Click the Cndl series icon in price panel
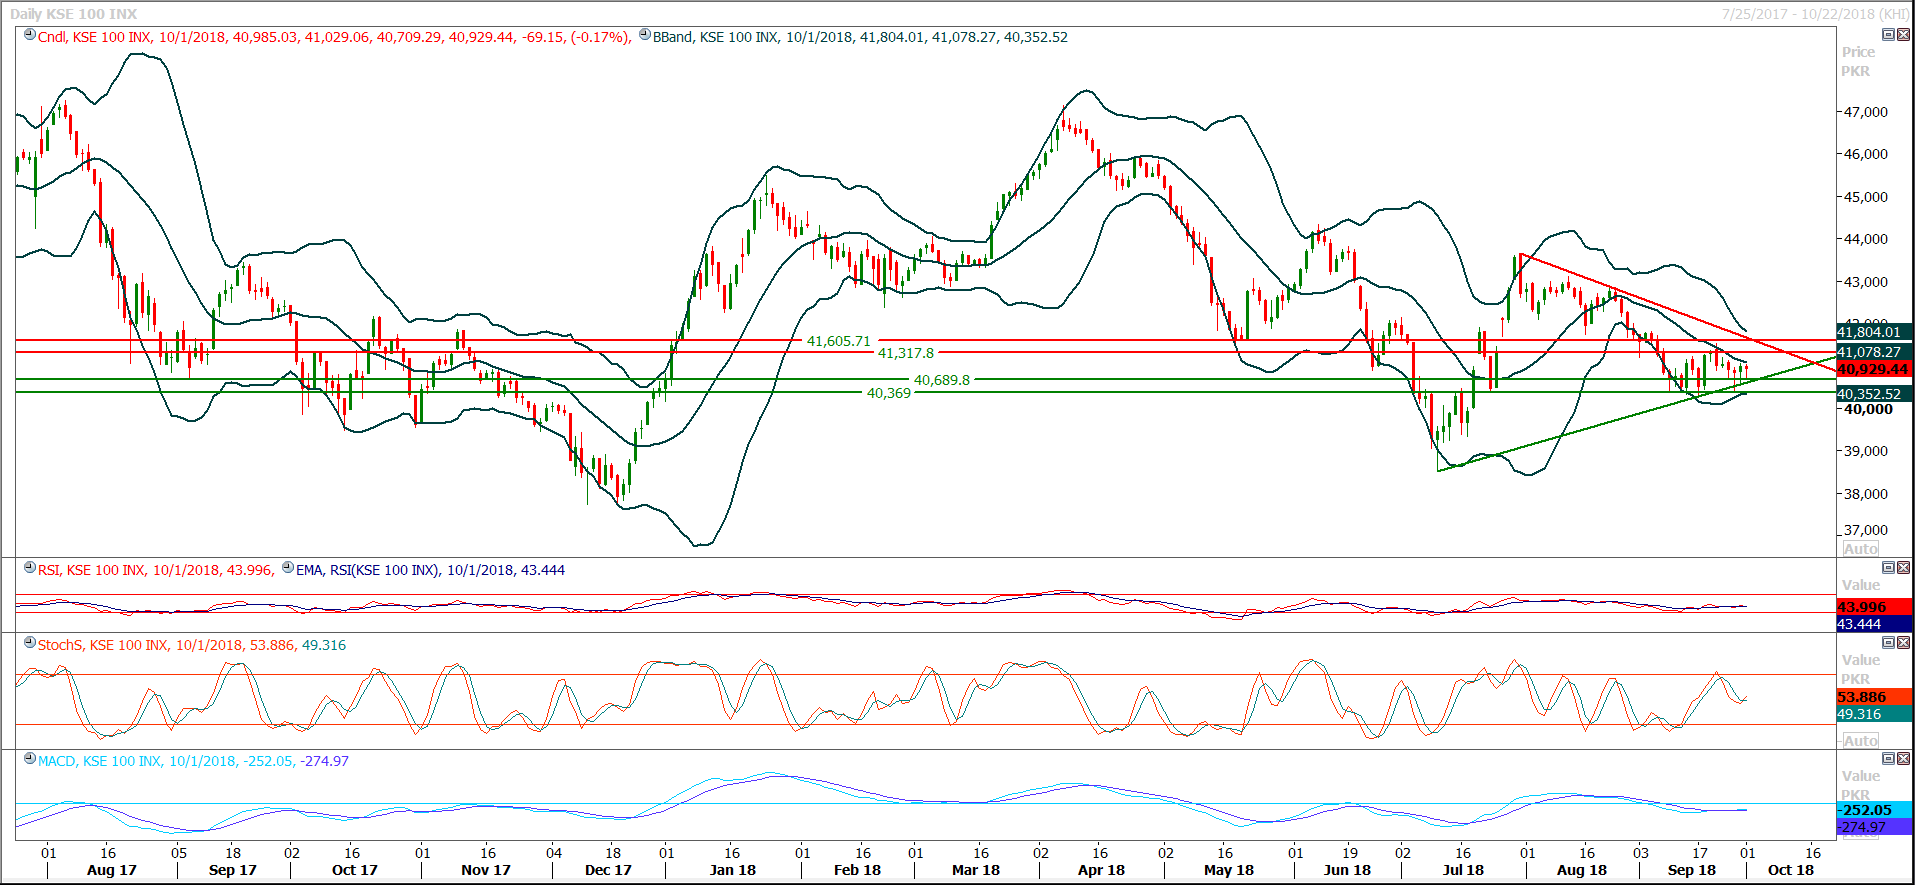This screenshot has width=1915, height=885. pyautogui.click(x=30, y=35)
